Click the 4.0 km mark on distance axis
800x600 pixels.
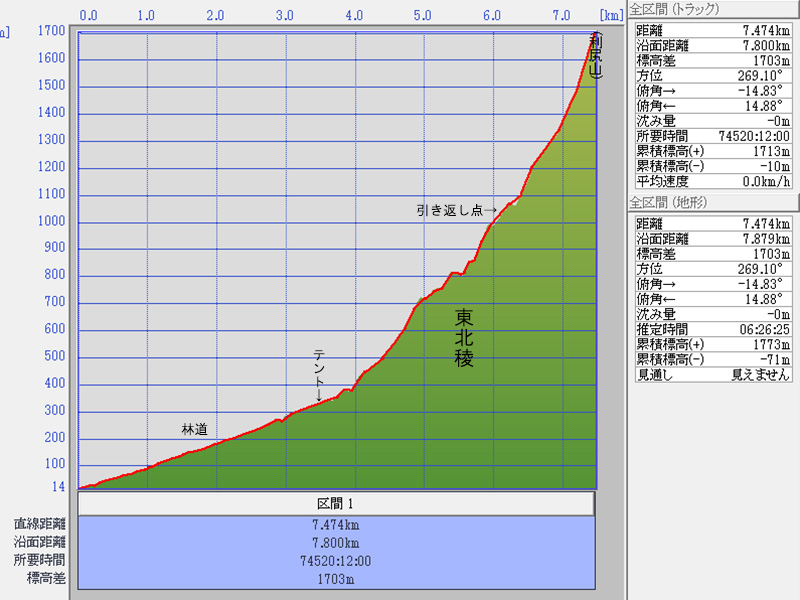pos(353,16)
